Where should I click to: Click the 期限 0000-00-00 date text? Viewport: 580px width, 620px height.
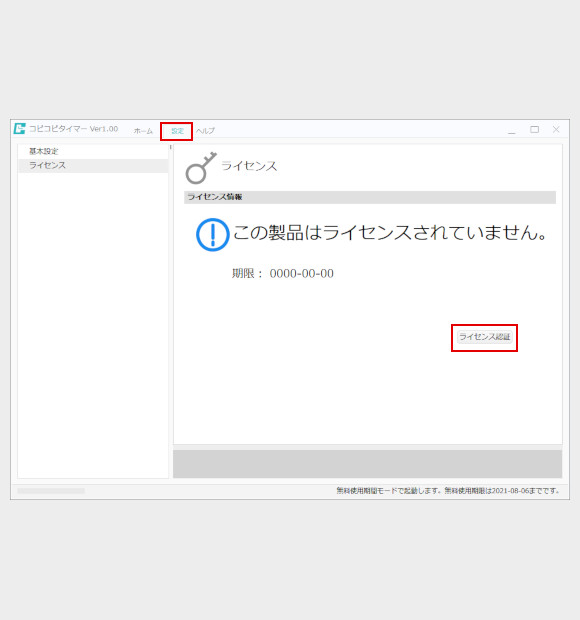tap(283, 273)
